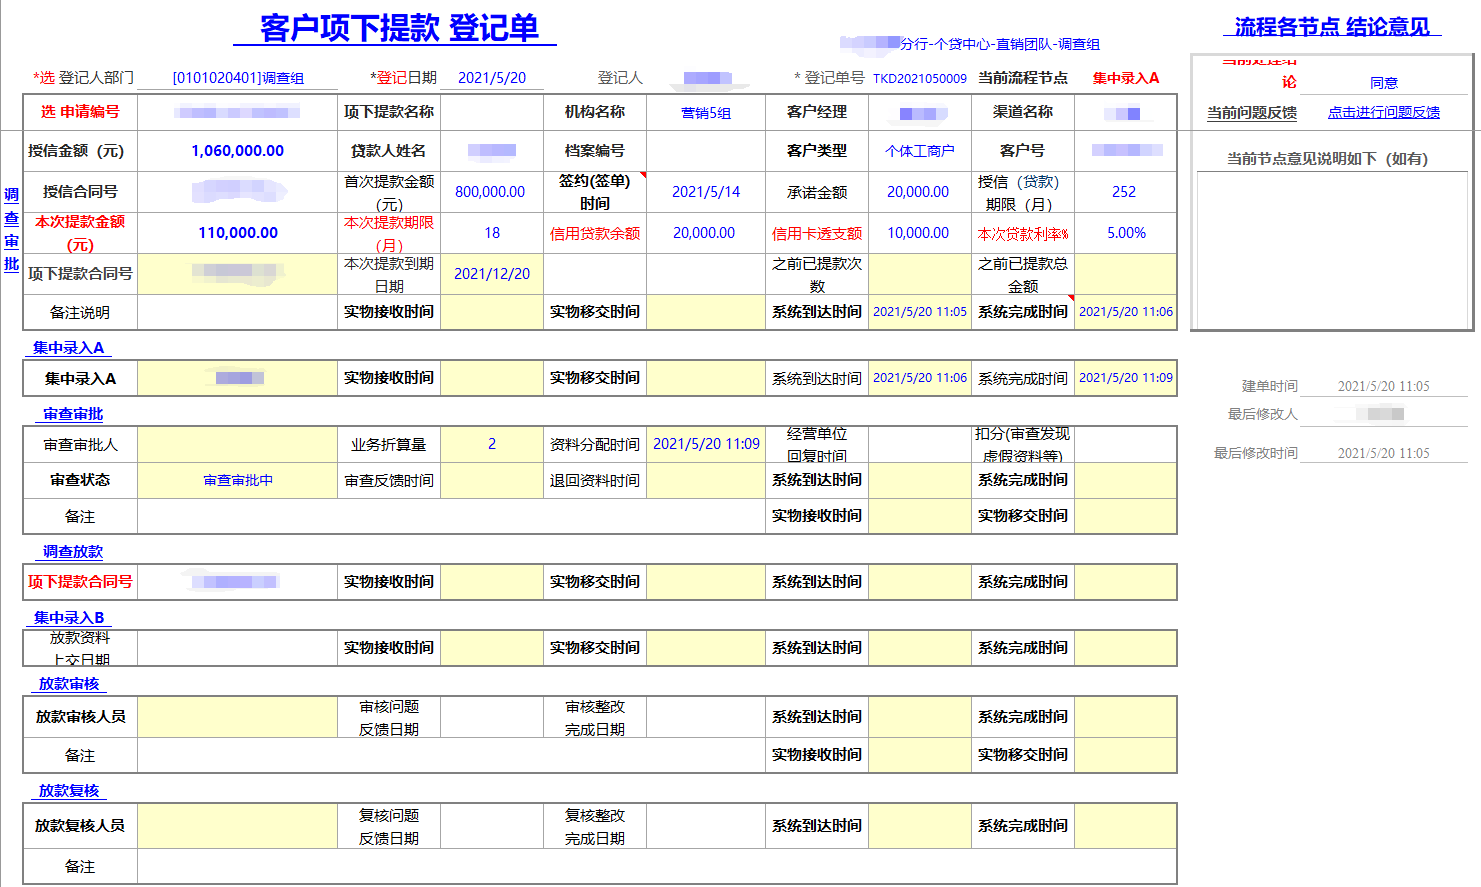The width and height of the screenshot is (1481, 887).
Task: Click the 客户类型 value 个体工商户
Action: pos(920,151)
